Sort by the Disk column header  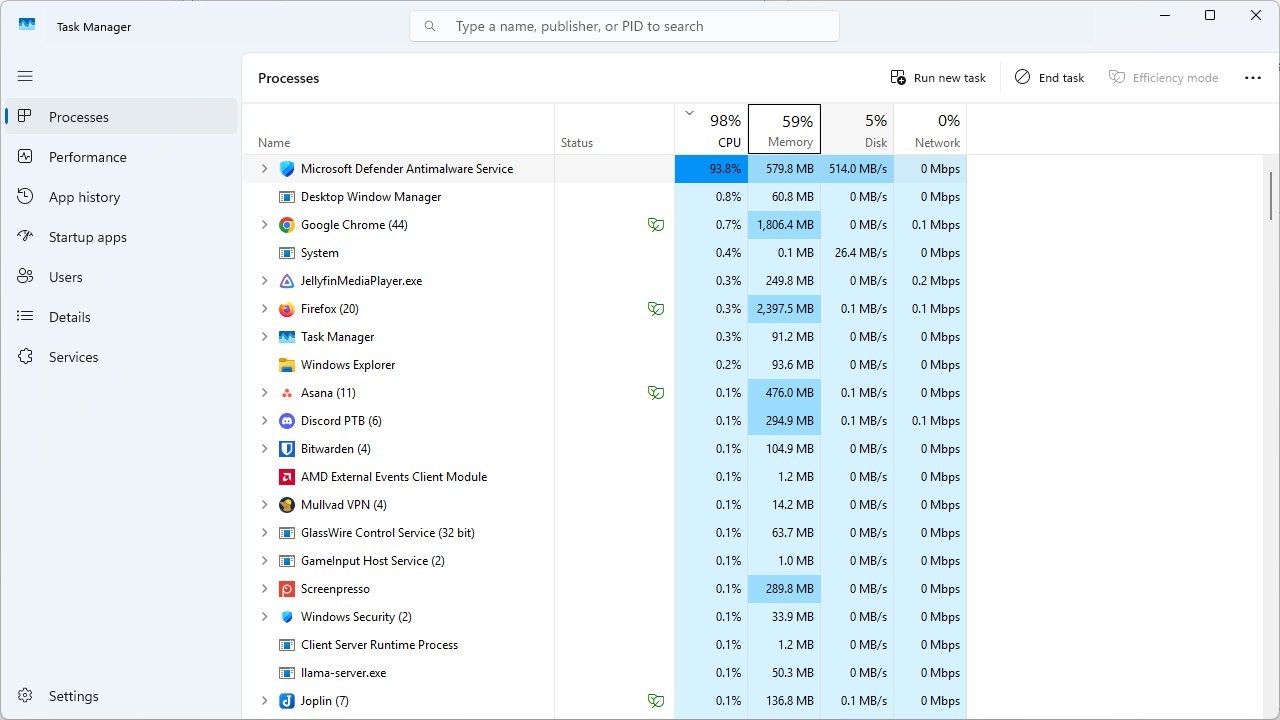coord(857,129)
